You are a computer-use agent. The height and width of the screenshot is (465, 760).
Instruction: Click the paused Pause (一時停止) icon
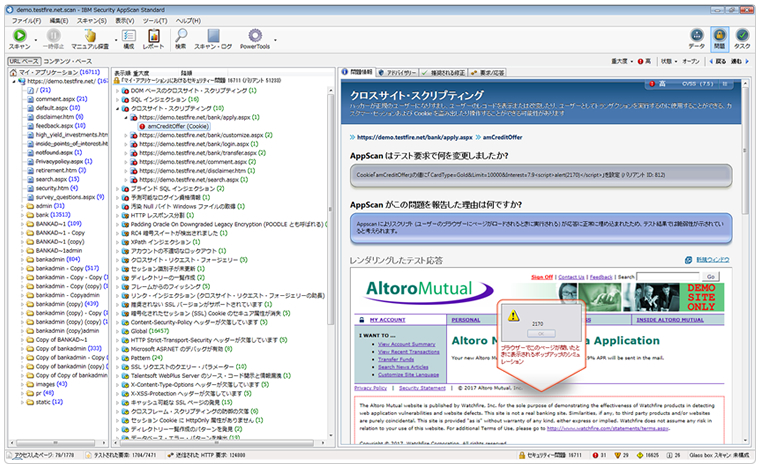53,35
